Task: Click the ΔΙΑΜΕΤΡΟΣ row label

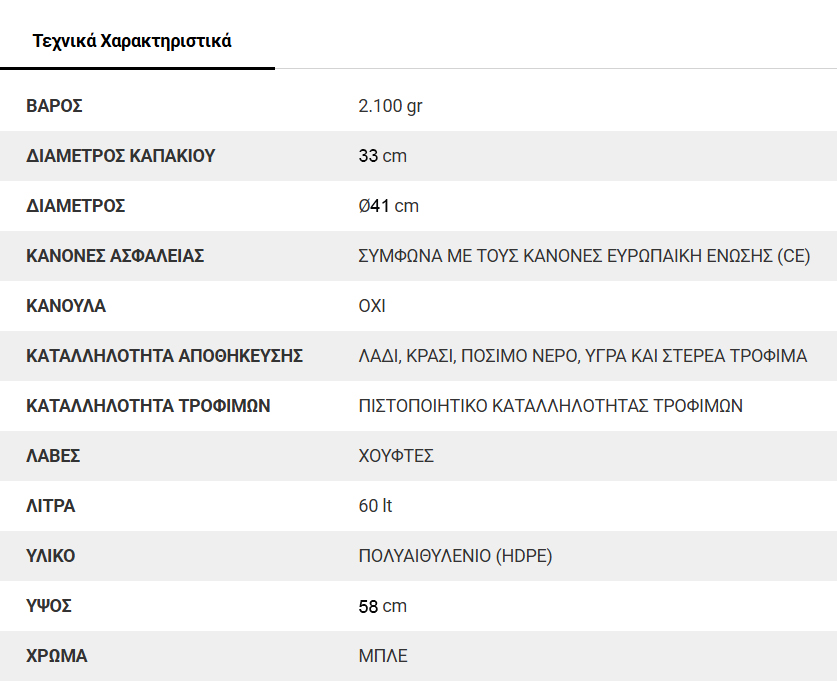Action: (x=75, y=206)
